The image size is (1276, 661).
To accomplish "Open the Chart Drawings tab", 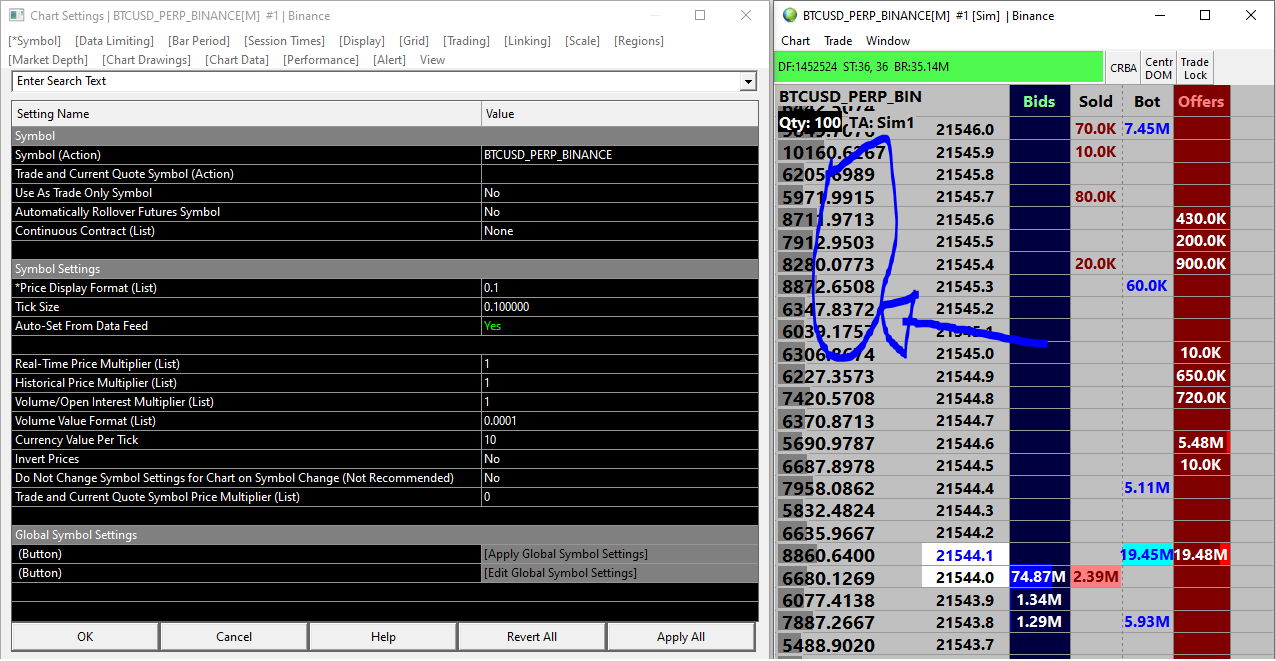I will [x=147, y=60].
